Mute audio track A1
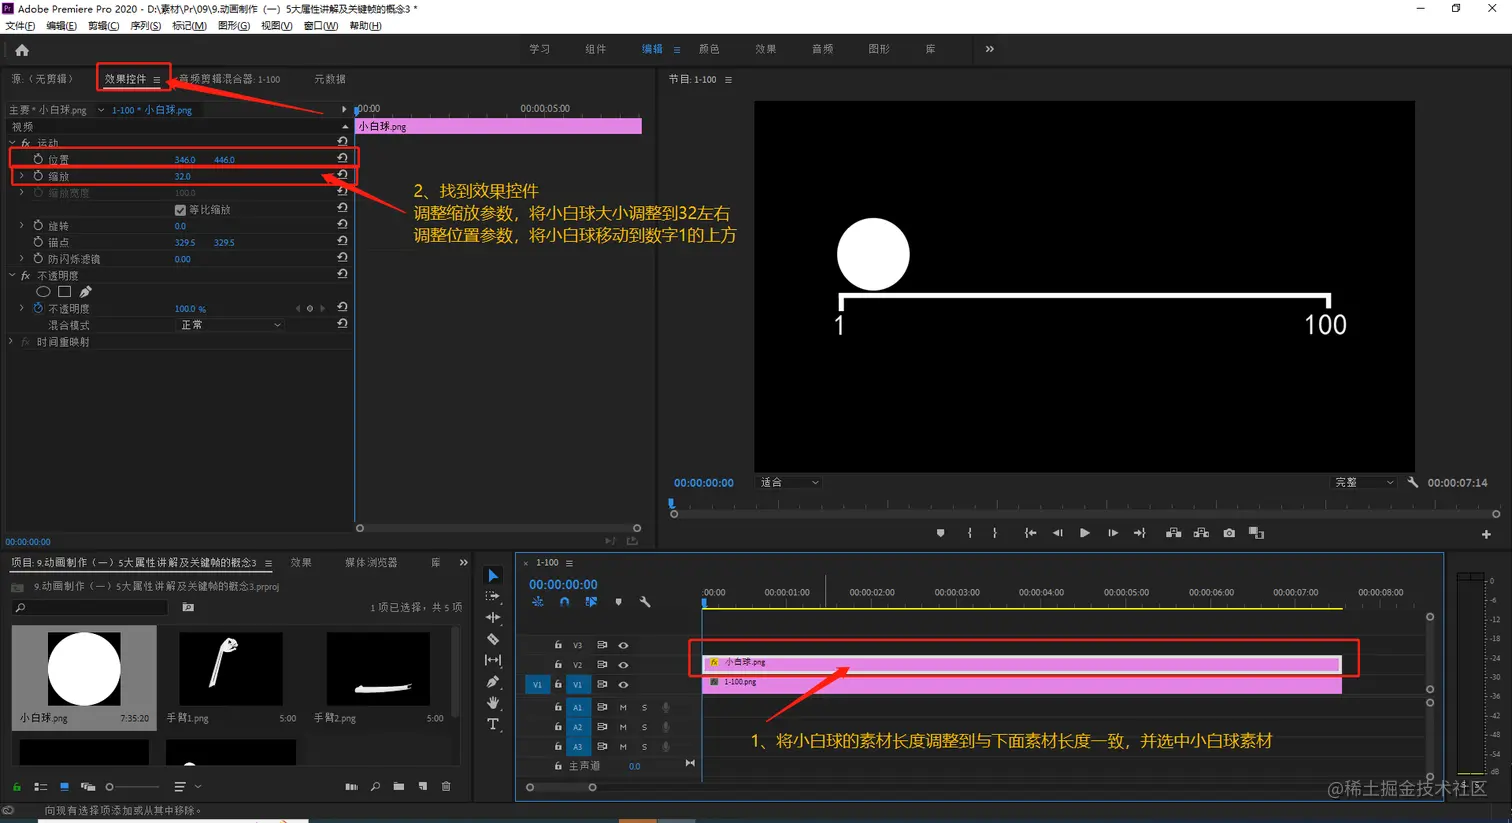 [x=623, y=707]
